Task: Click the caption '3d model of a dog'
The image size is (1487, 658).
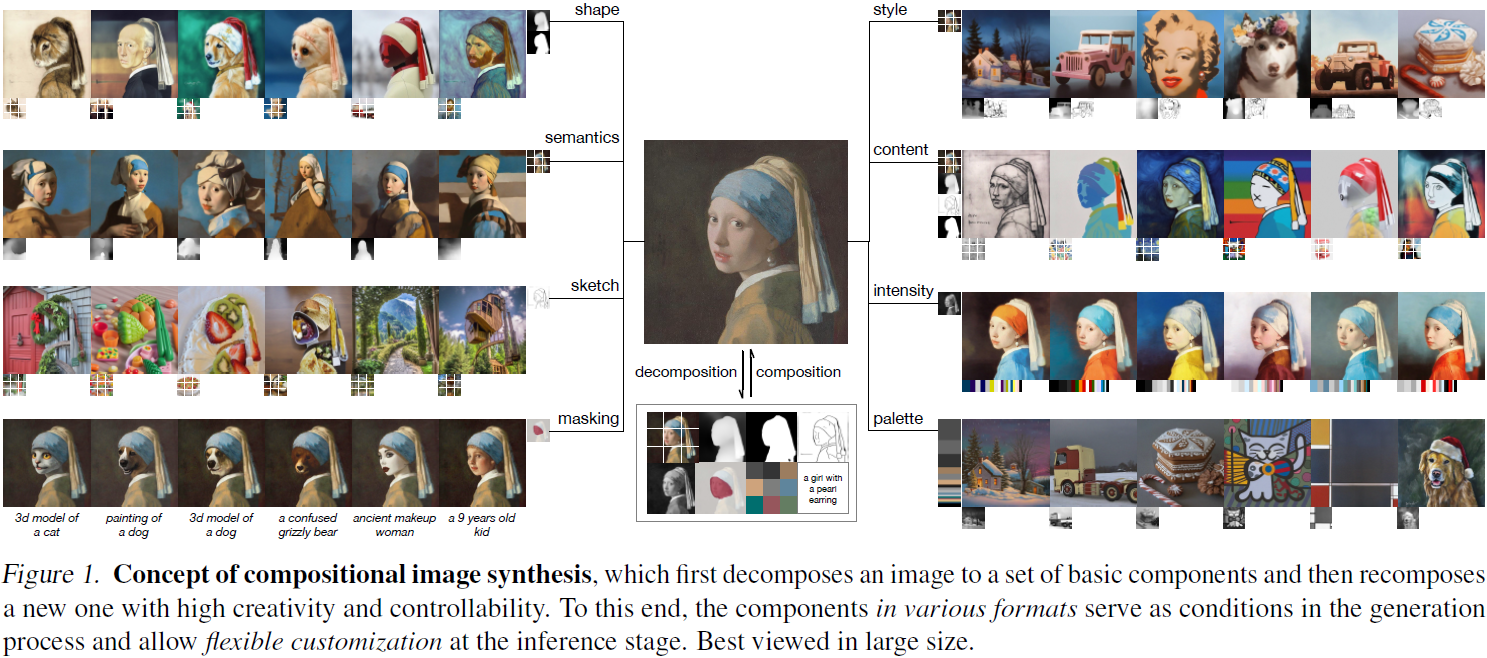Action: (x=221, y=524)
